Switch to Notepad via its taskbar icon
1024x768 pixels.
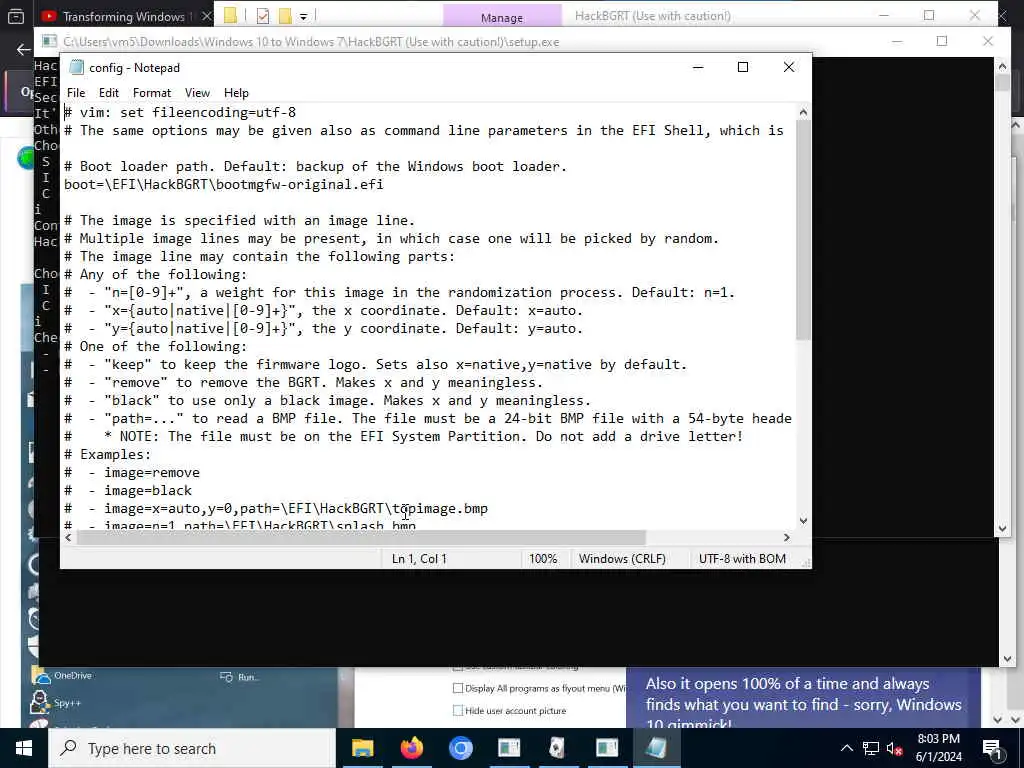click(x=656, y=748)
